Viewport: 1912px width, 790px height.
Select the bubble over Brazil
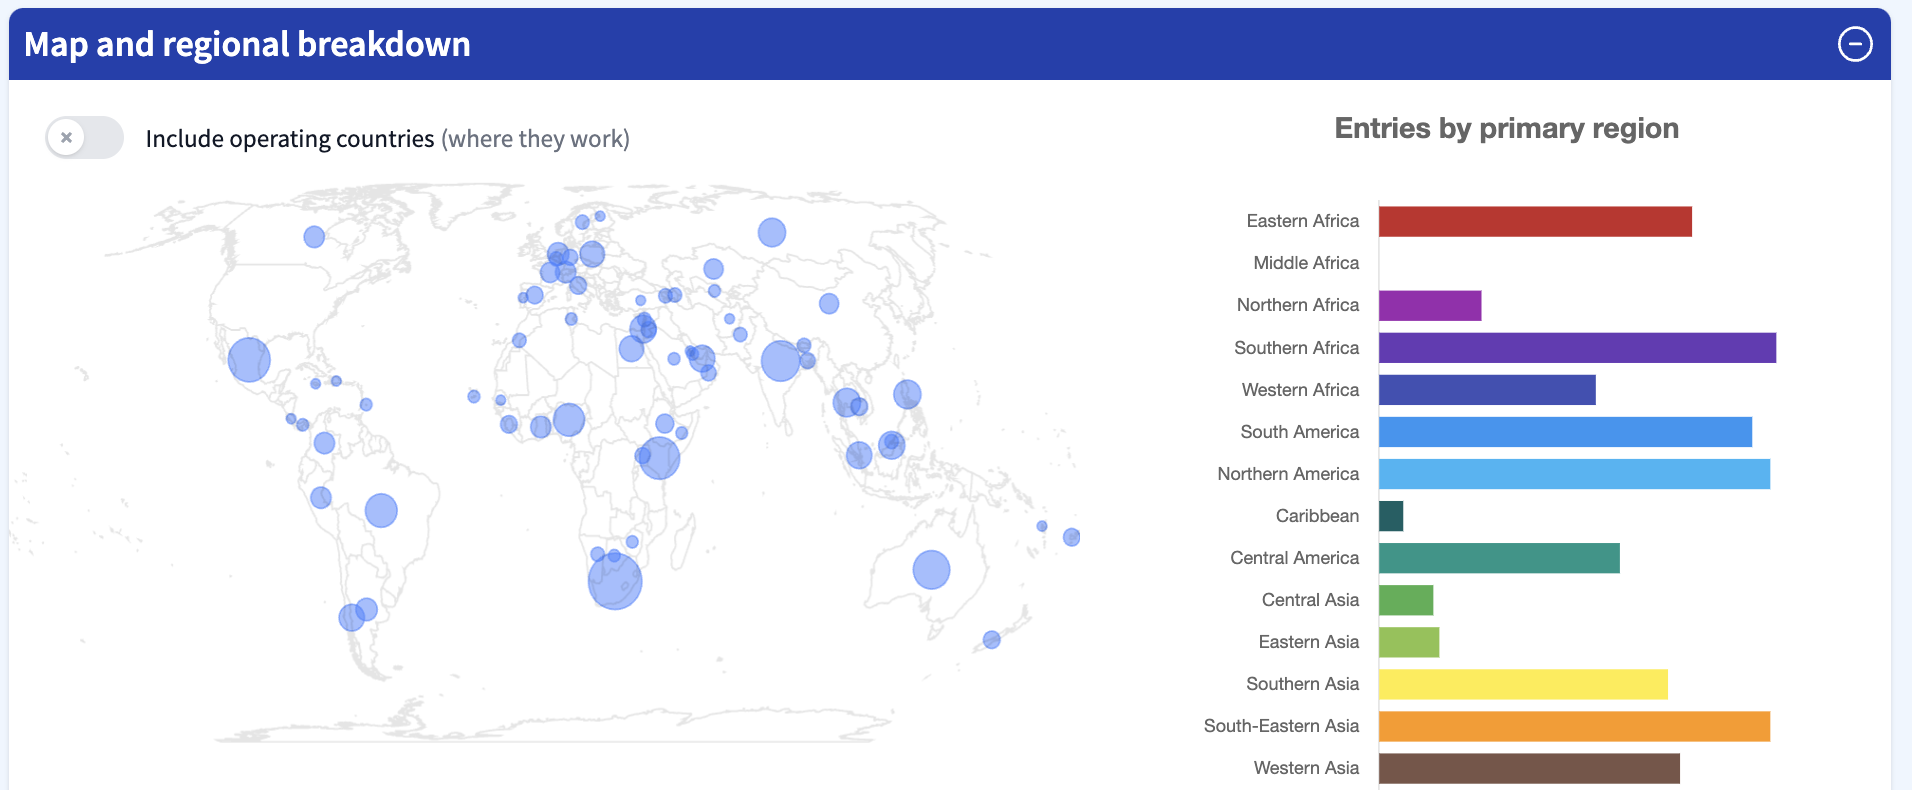pos(381,510)
